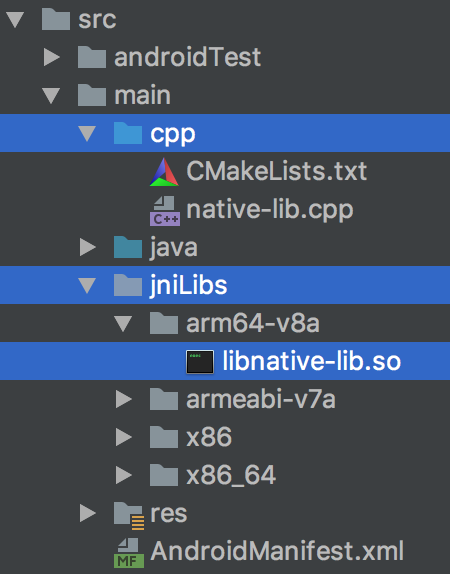Click the jniLibs folder icon
The width and height of the screenshot is (450, 574).
128,285
